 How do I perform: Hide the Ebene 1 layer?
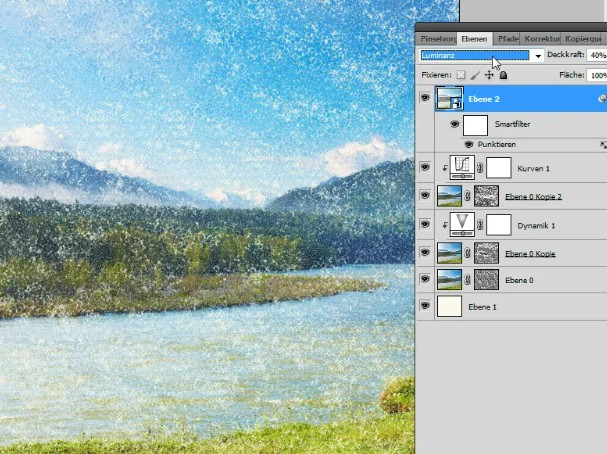click(425, 306)
